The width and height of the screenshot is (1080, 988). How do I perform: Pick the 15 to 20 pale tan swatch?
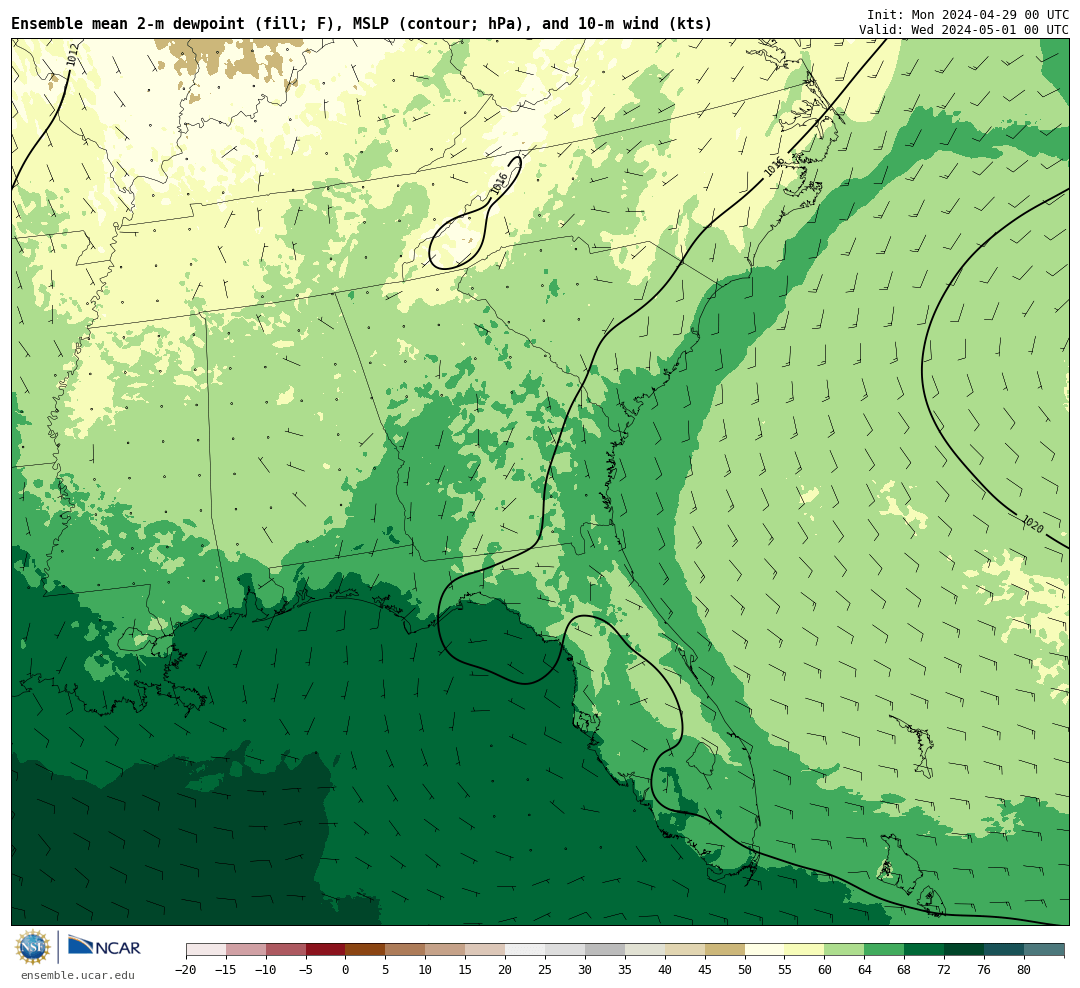(x=486, y=949)
